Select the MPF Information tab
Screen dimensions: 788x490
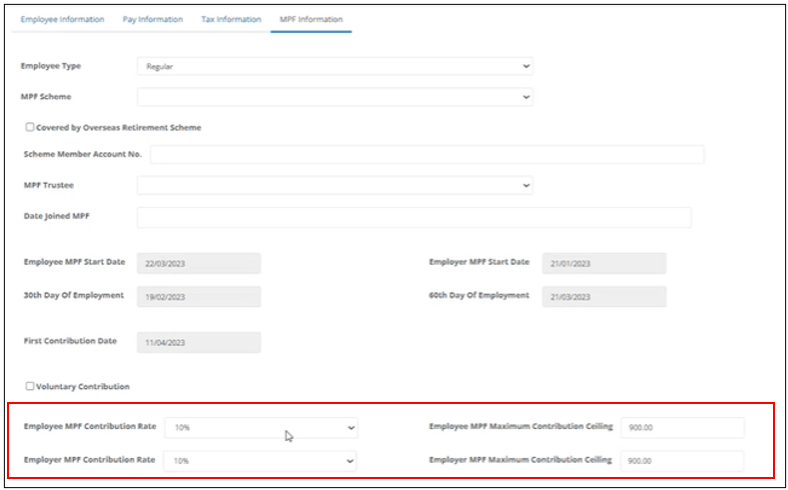tap(311, 20)
